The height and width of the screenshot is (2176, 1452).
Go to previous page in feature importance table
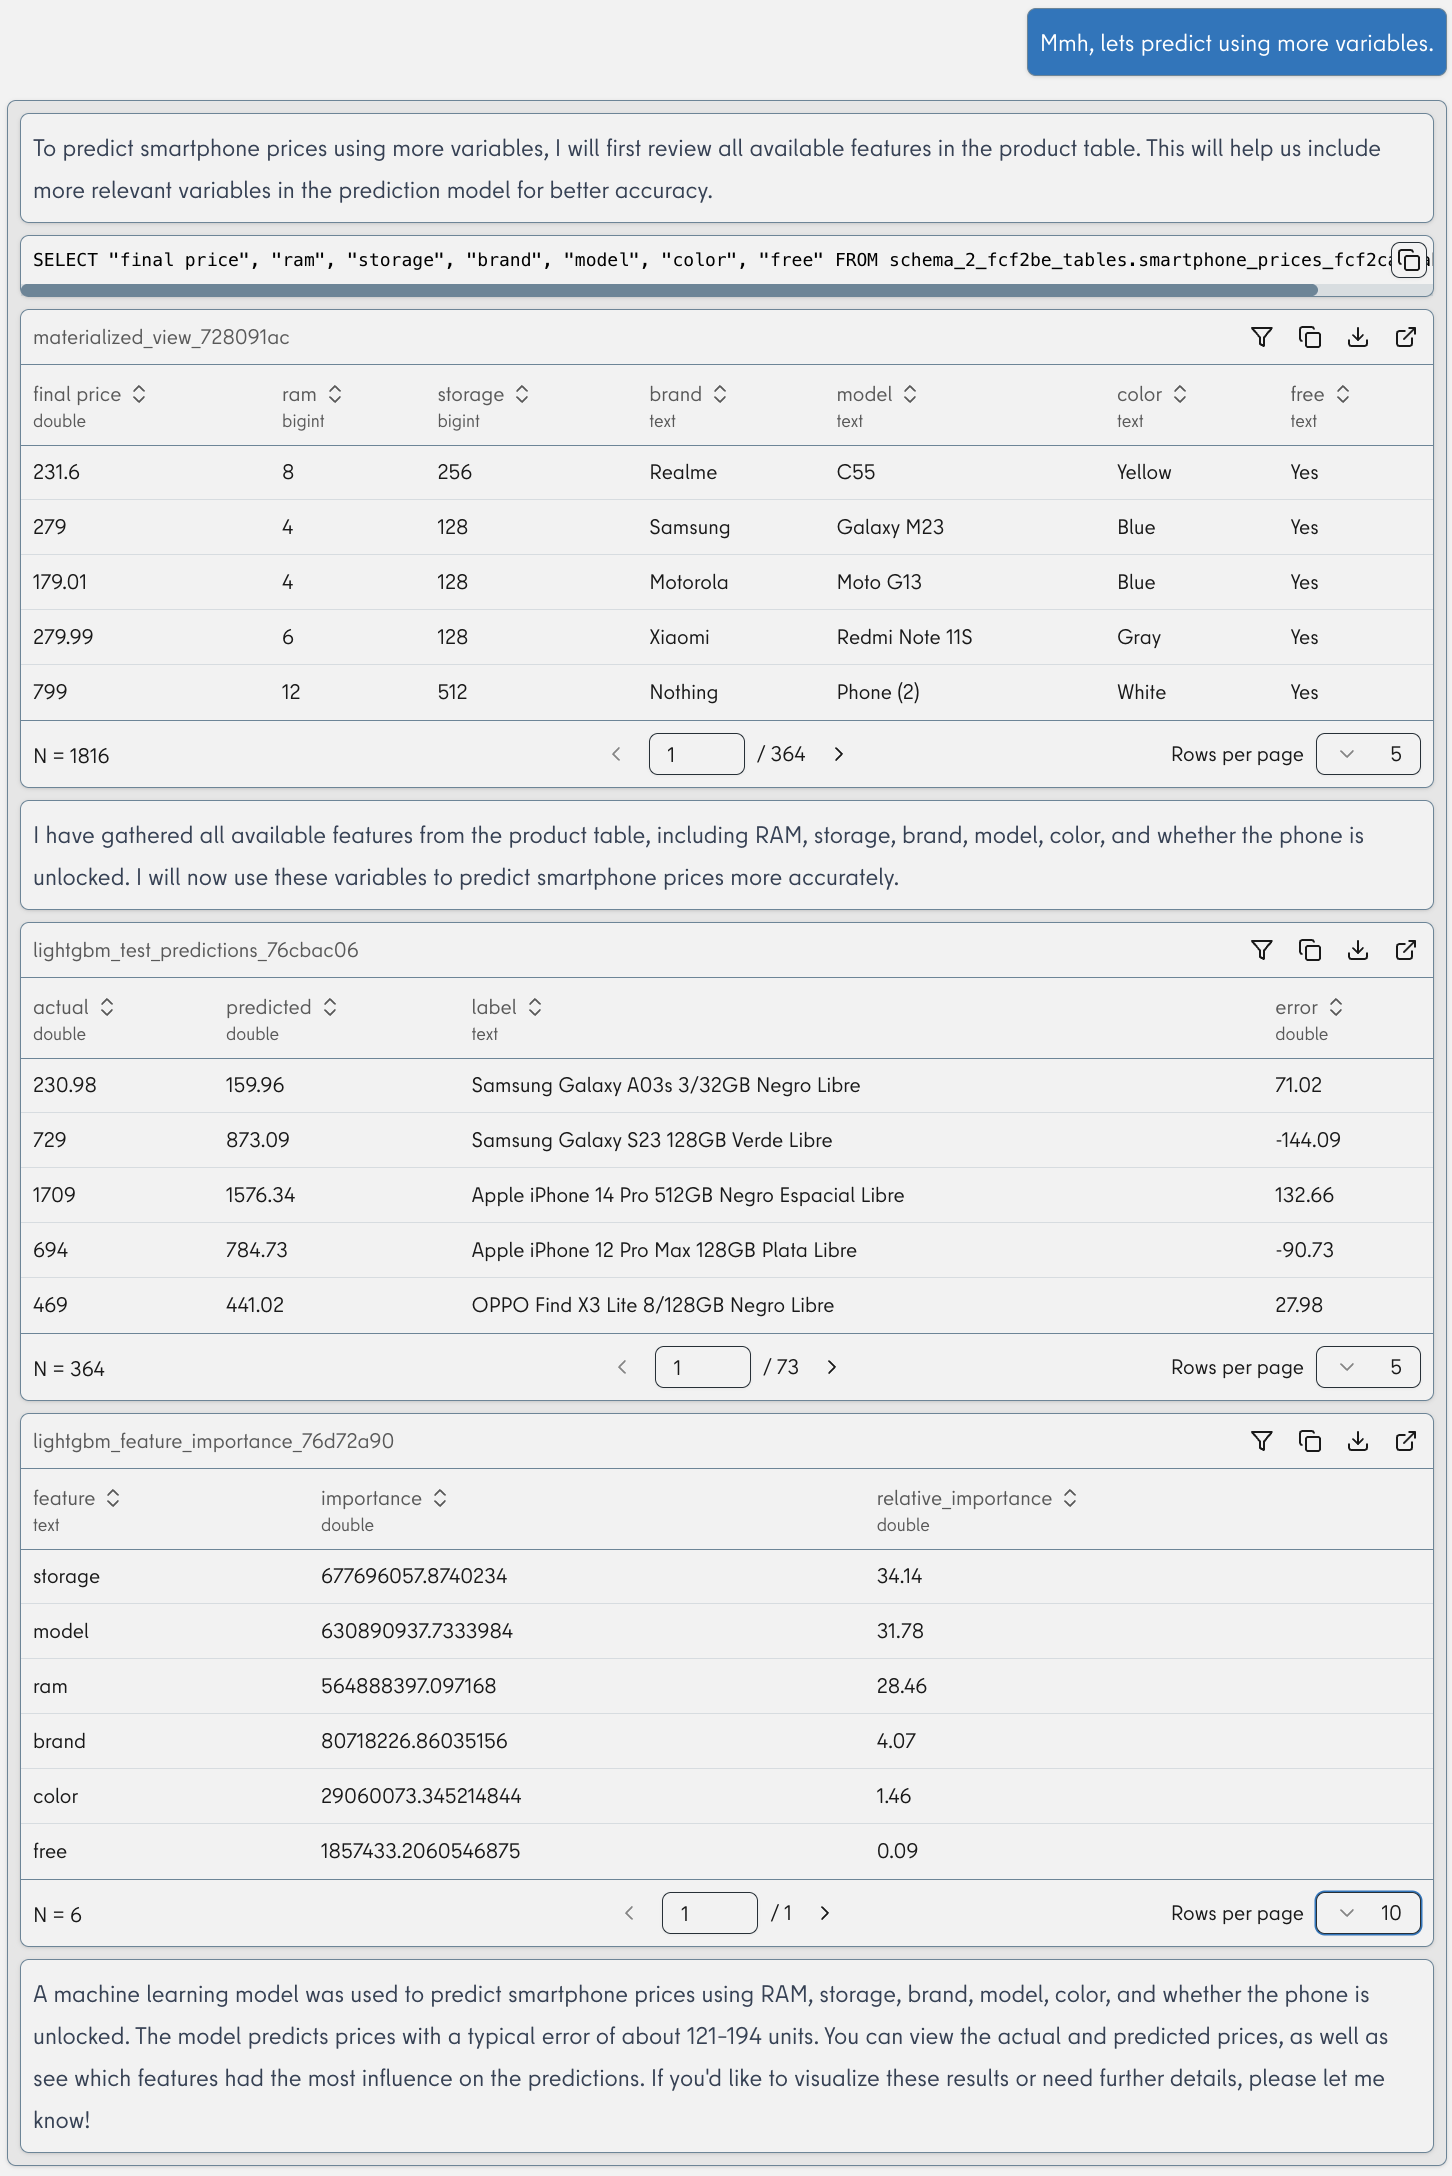point(630,1913)
